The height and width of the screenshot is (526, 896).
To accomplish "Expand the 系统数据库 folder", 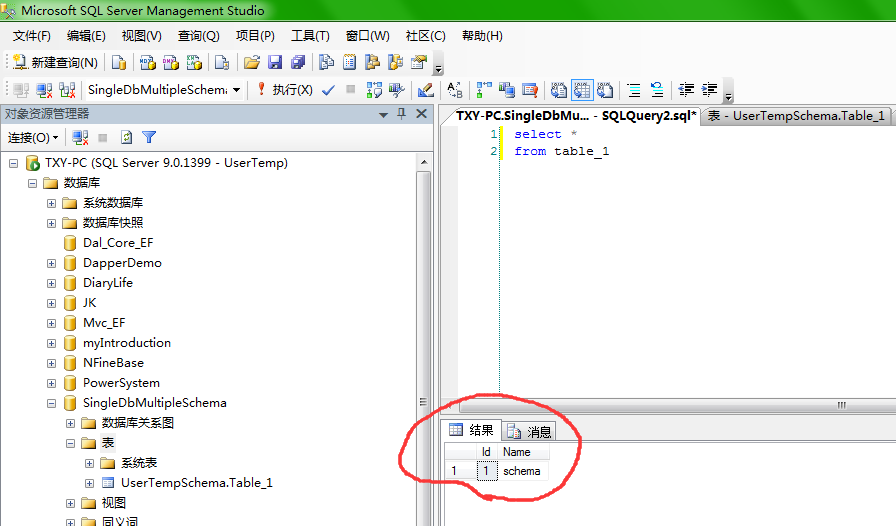I will tap(51, 204).
